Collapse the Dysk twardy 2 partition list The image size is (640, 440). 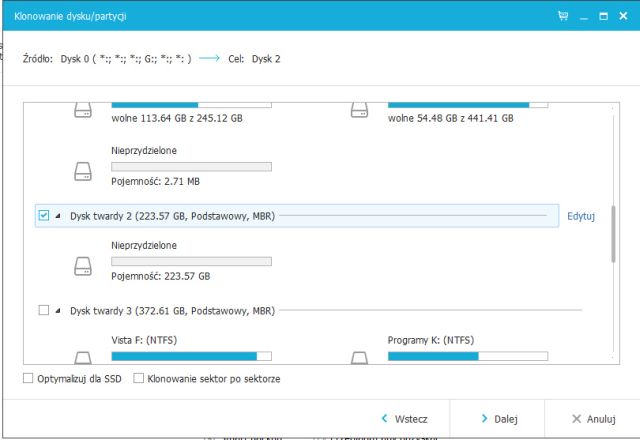click(x=57, y=216)
